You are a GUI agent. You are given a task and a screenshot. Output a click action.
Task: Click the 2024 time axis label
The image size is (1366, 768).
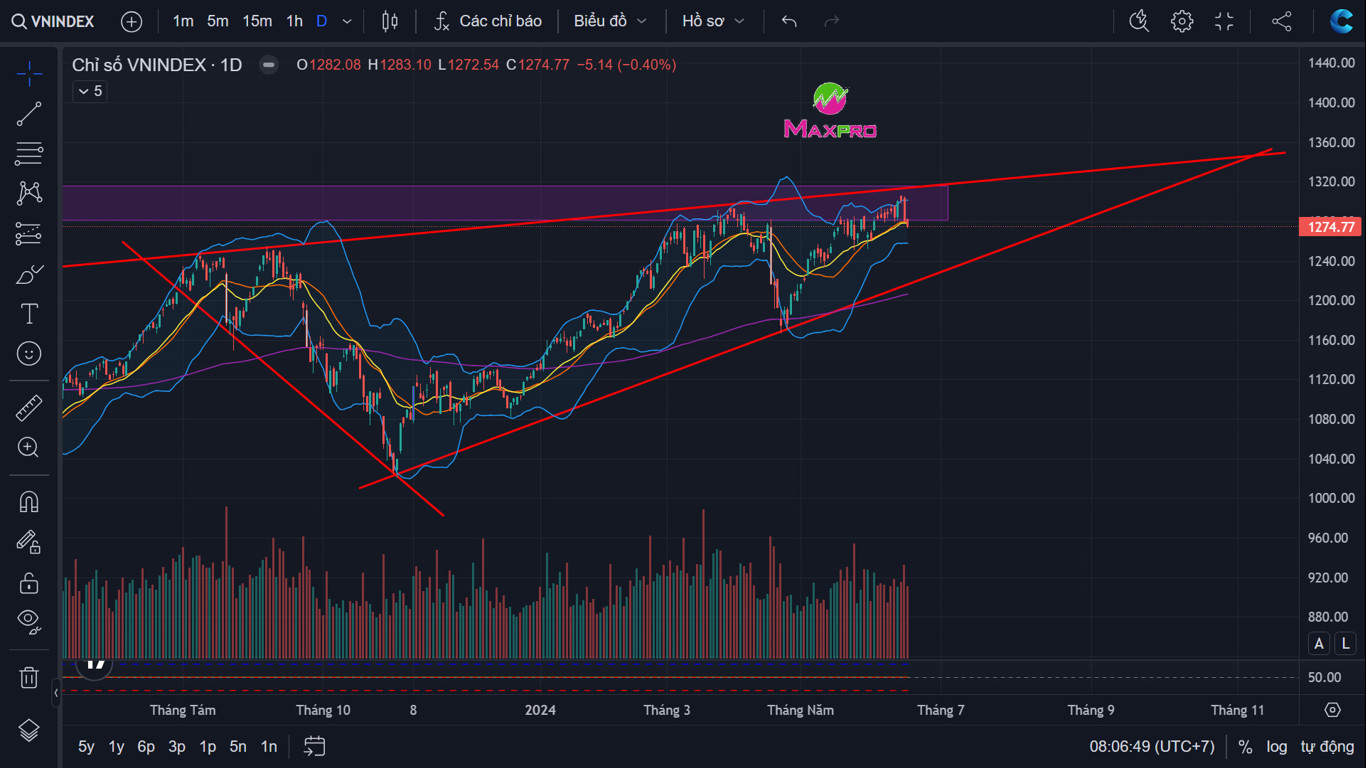point(541,710)
